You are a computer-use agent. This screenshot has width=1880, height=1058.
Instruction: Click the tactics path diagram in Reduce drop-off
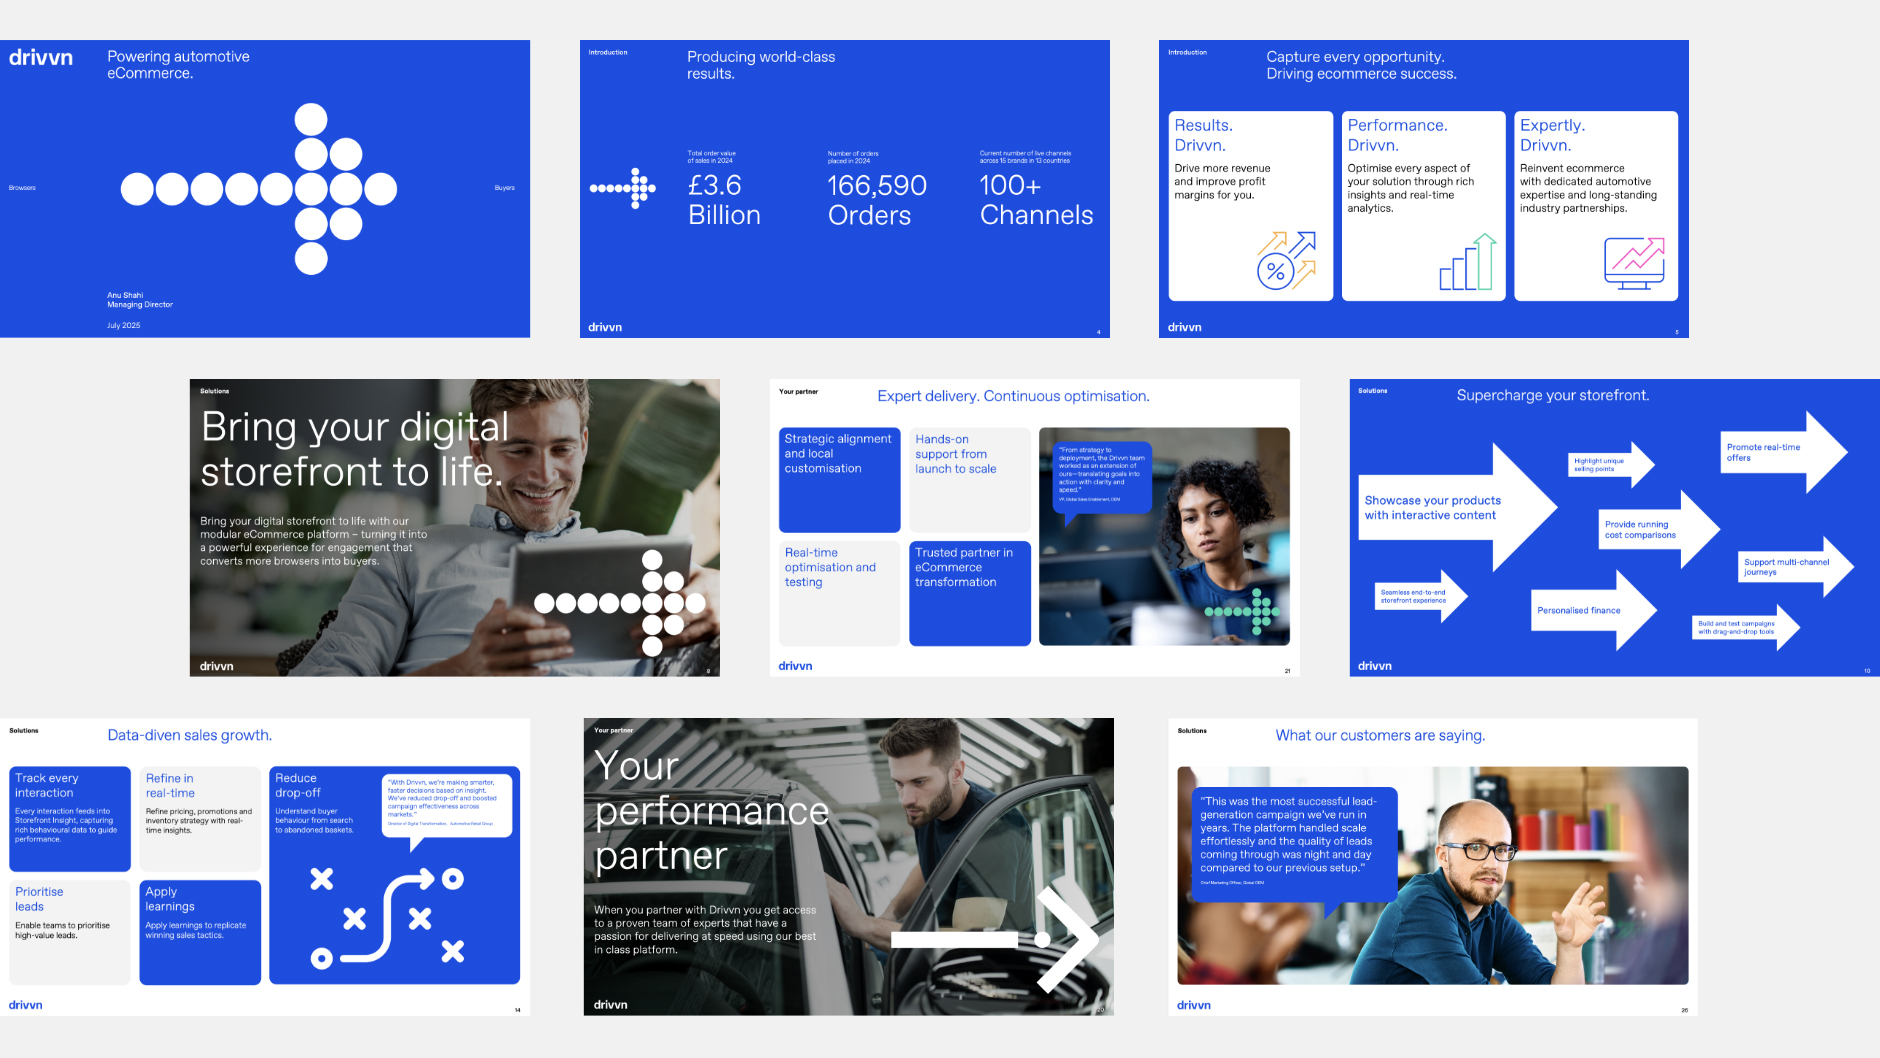[x=387, y=918]
